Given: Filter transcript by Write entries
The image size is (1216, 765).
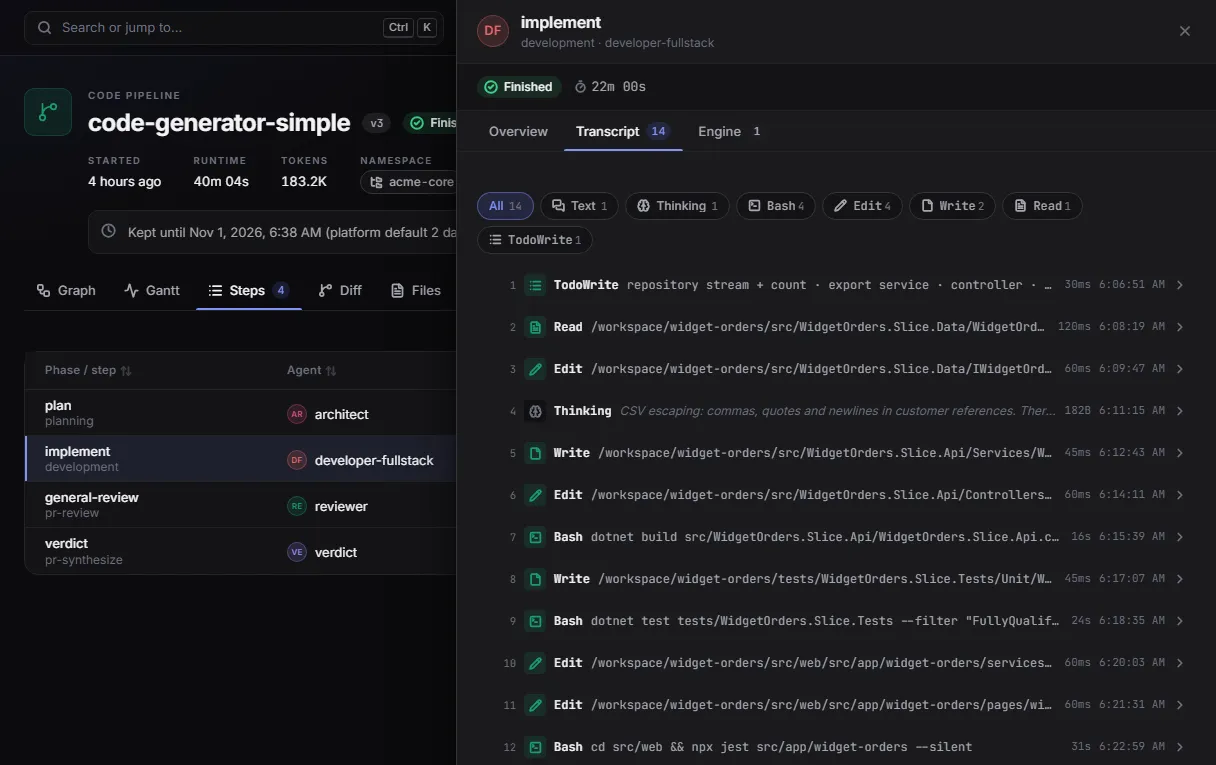Looking at the screenshot, I should click(x=952, y=206).
